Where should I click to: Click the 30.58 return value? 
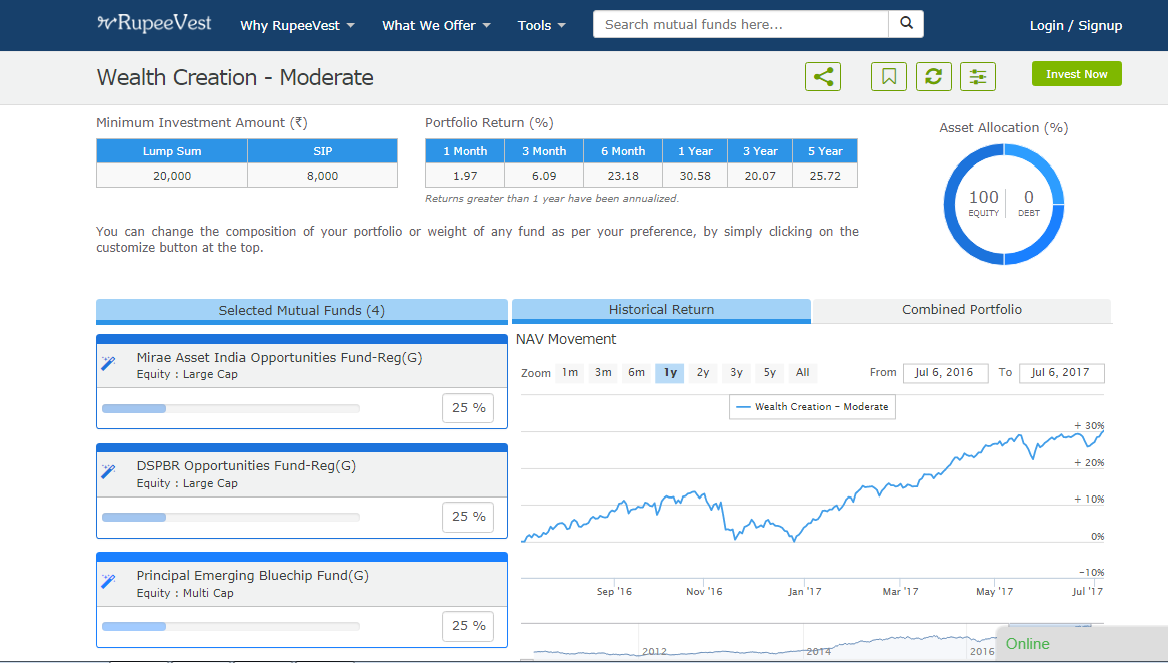click(695, 176)
